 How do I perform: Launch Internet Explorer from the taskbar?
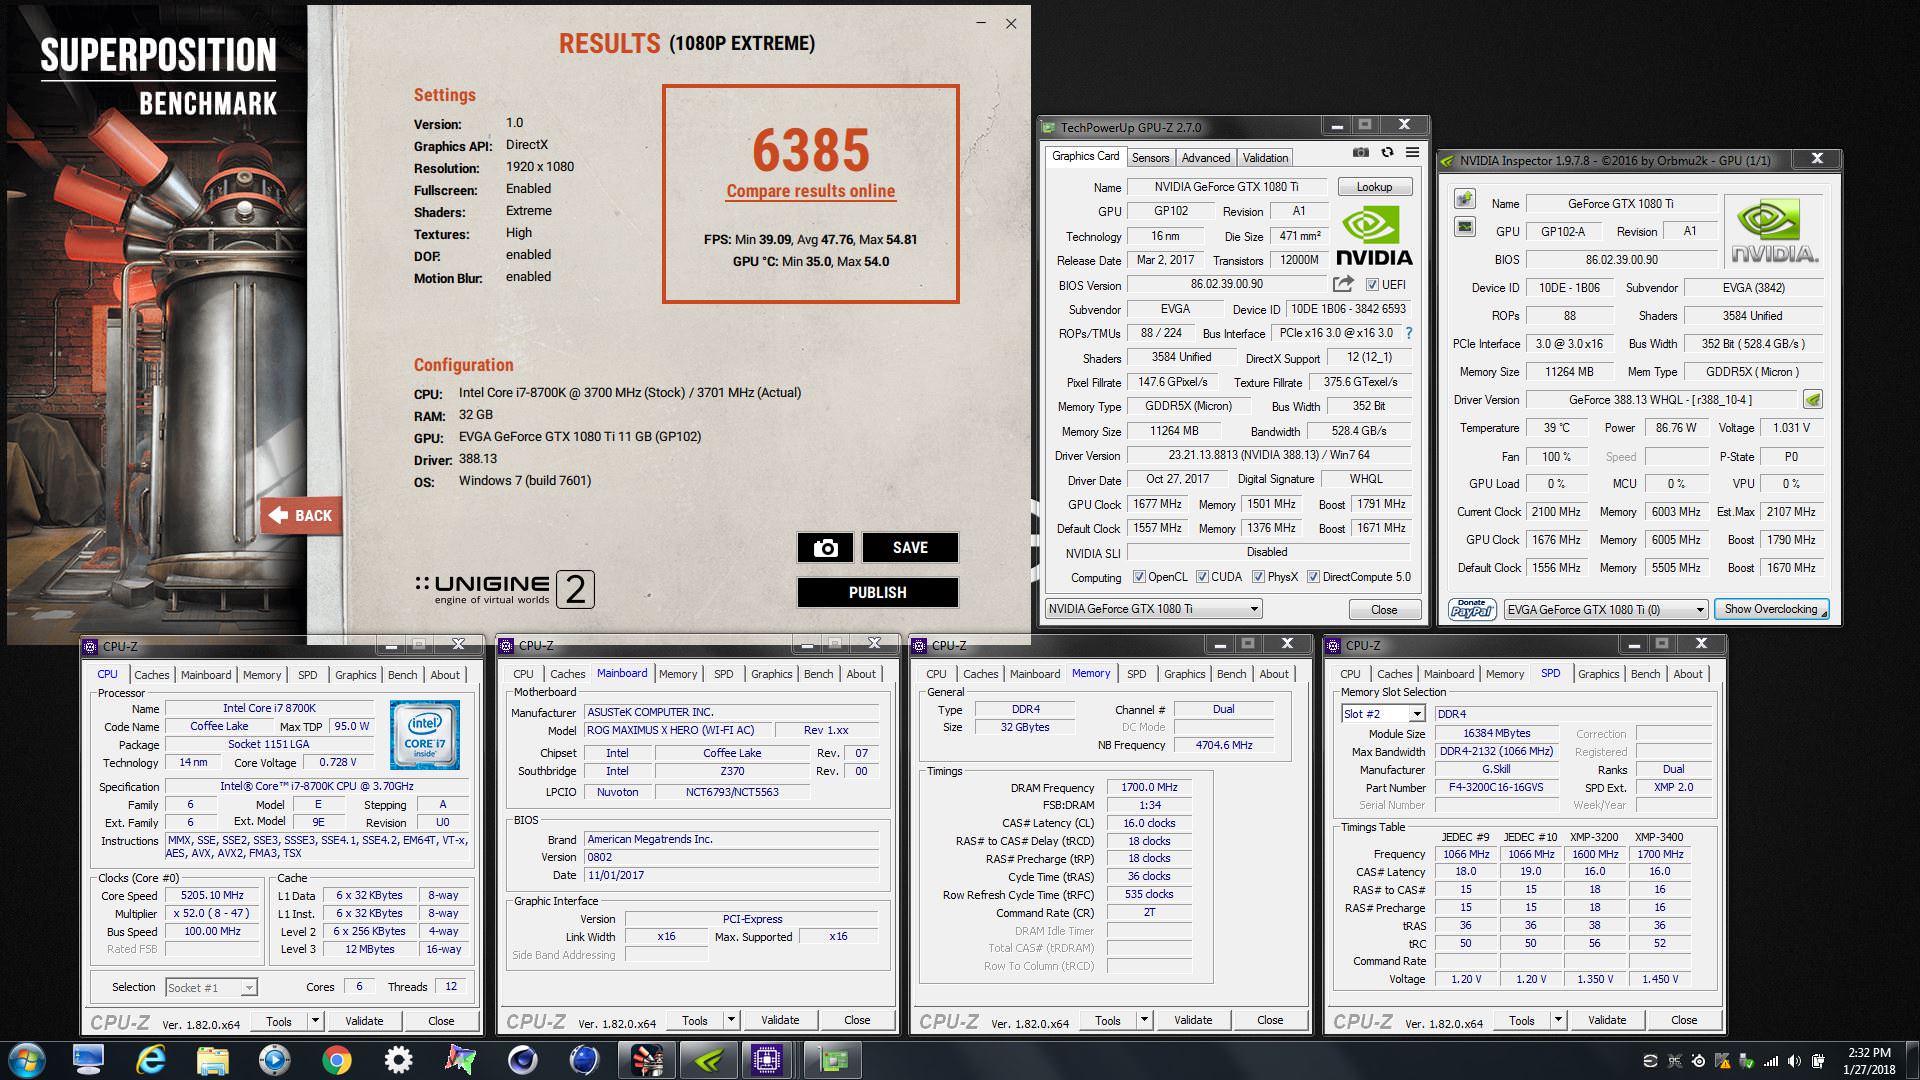(150, 1059)
